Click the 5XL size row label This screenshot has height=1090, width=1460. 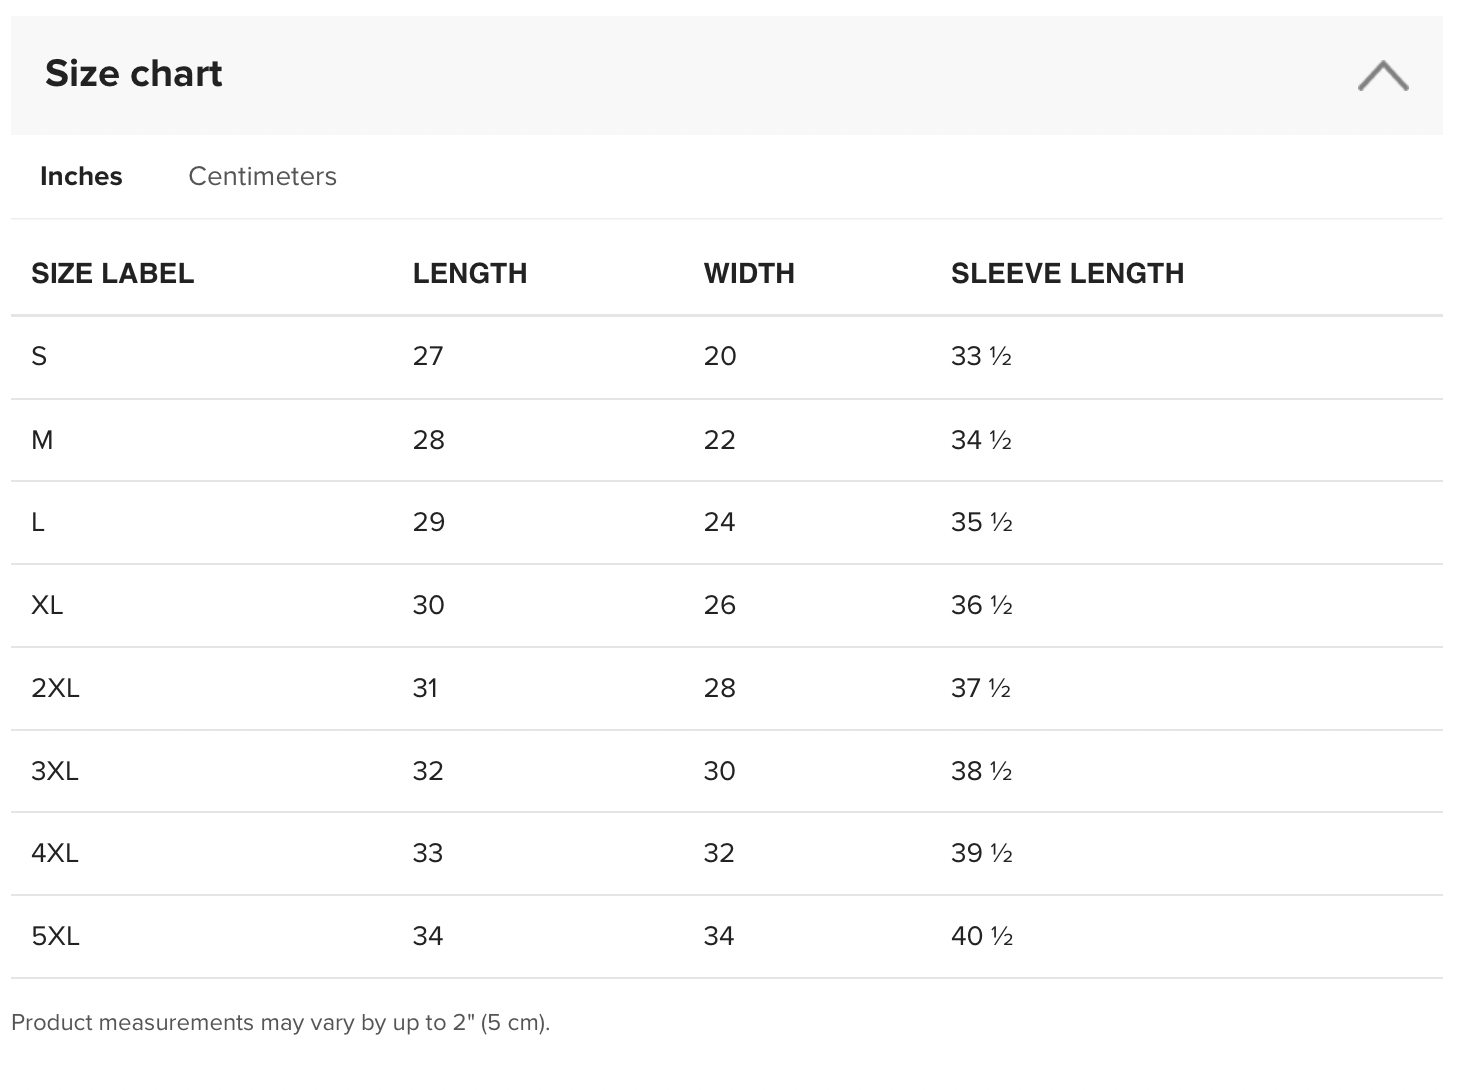(55, 937)
